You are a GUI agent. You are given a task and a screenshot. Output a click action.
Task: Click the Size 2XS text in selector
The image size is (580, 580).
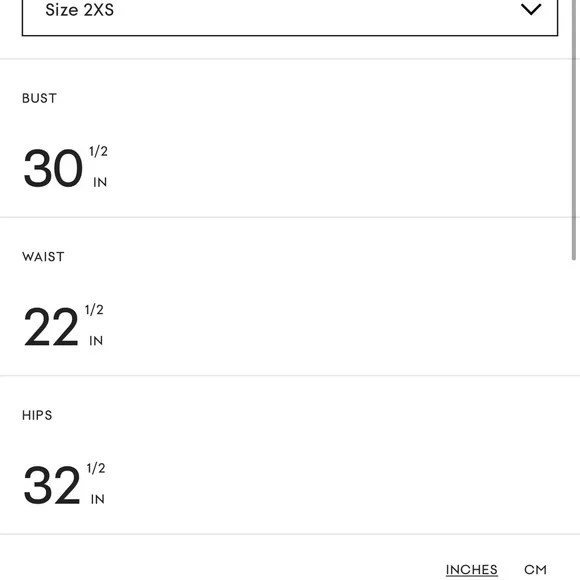click(80, 10)
